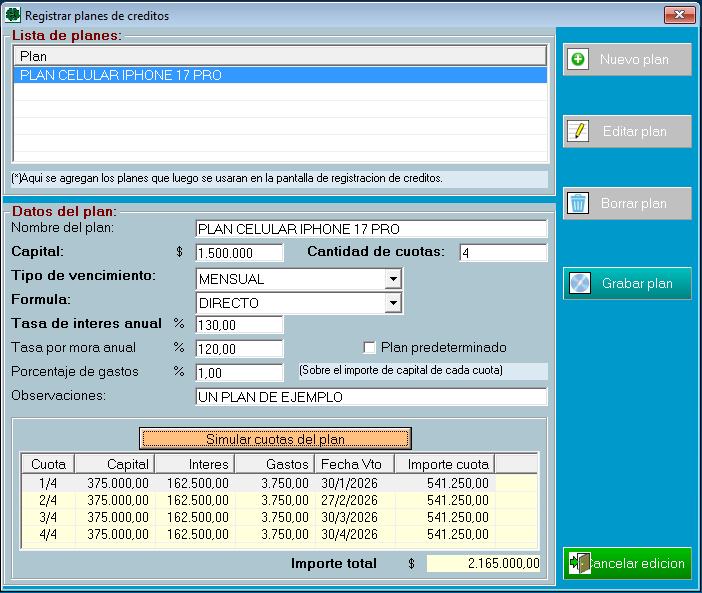Select the Porcentaje de gastos field
The height and width of the screenshot is (593, 702).
239,373
